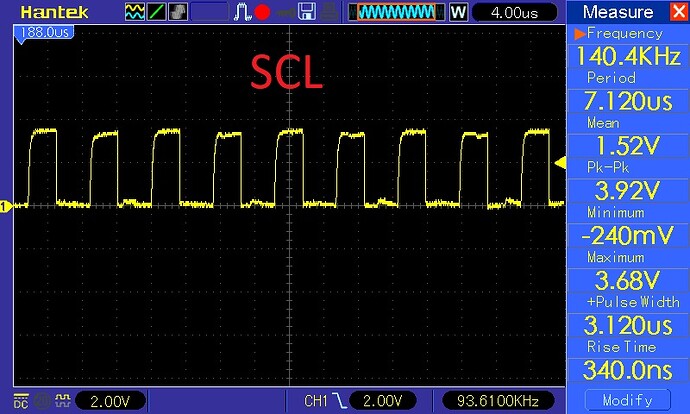Select the +Pulse Width measurement label
Screen dimensions: 690x414
tap(633, 302)
